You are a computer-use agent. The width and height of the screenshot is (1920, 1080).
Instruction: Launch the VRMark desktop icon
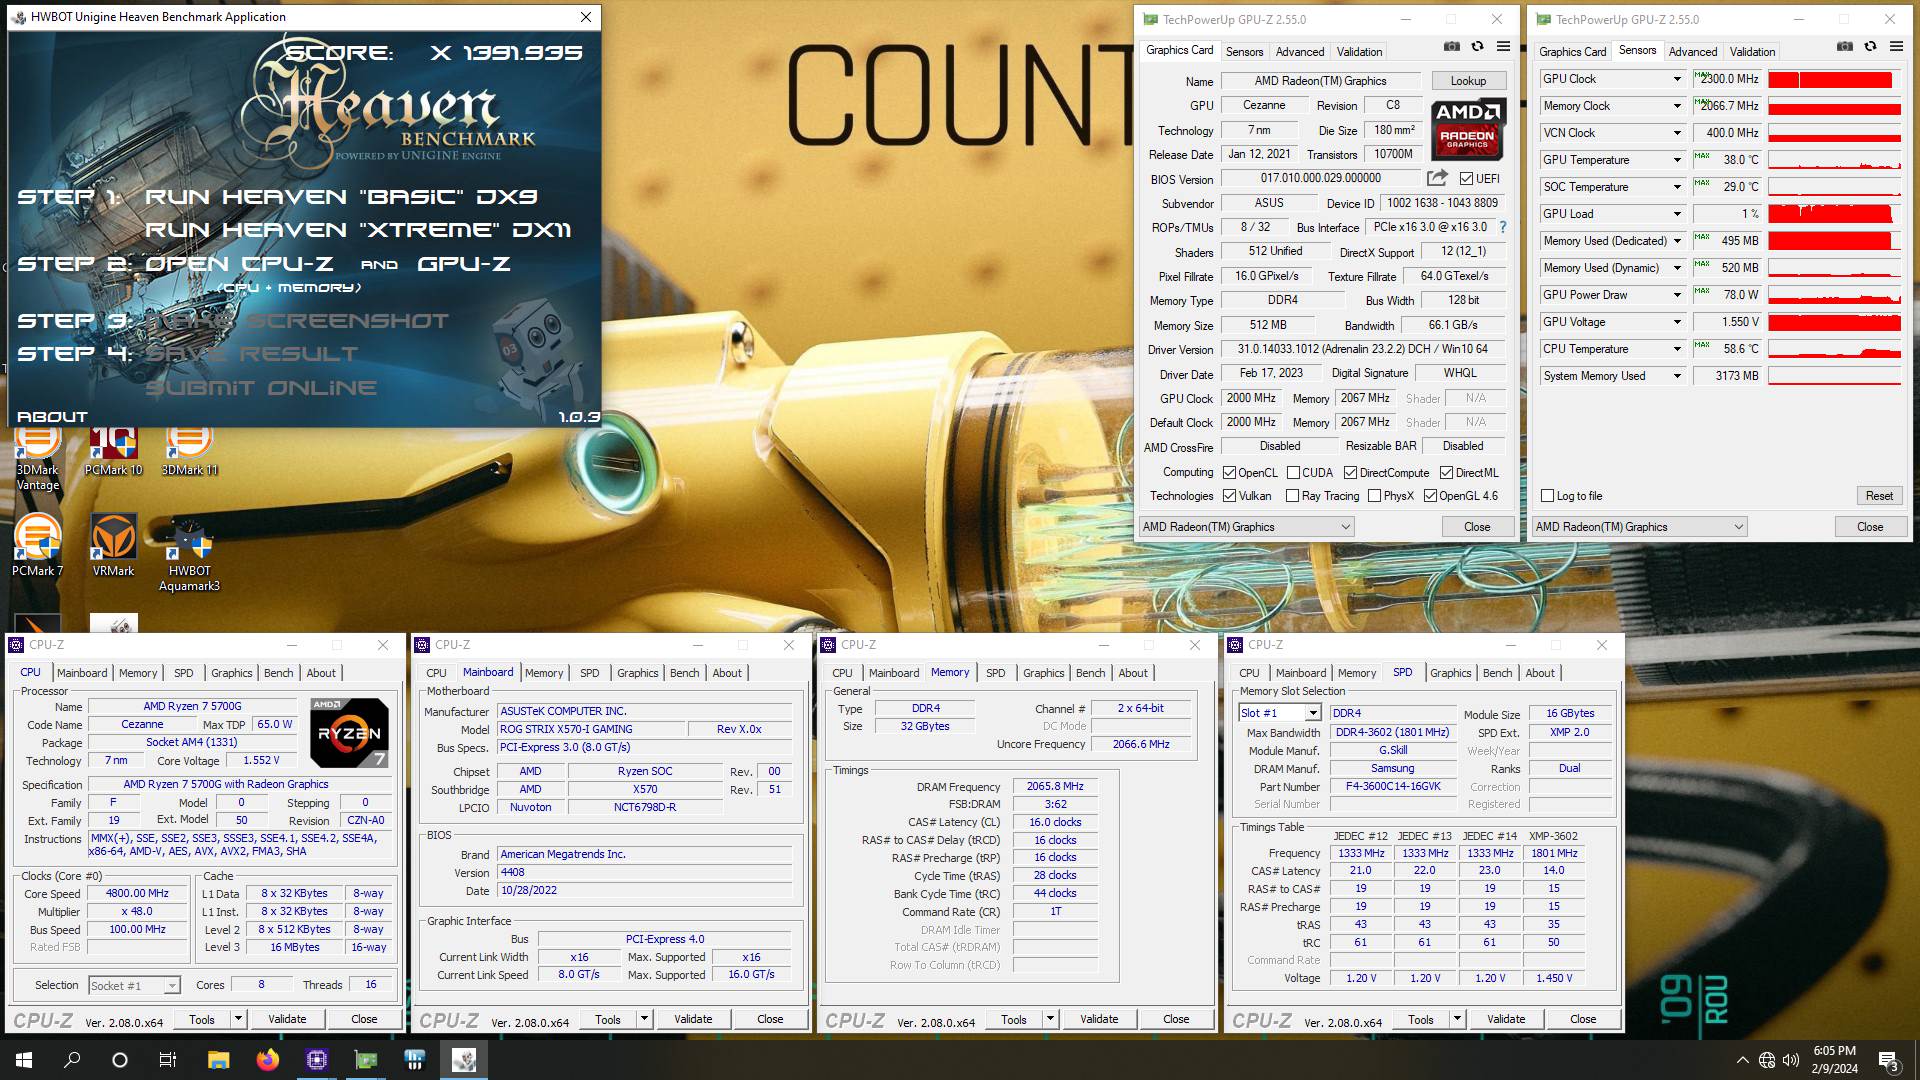(113, 545)
